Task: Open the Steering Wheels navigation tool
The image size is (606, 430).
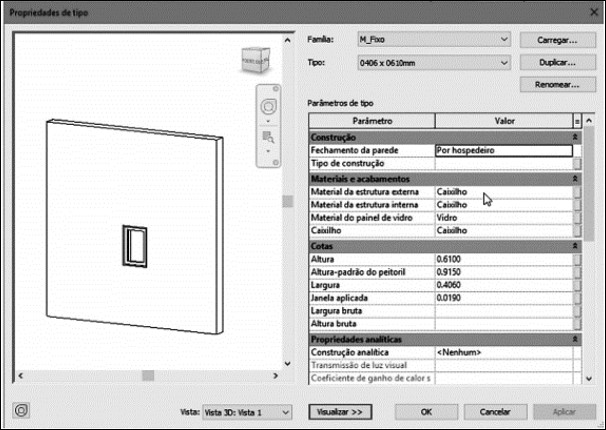Action: pos(266,106)
